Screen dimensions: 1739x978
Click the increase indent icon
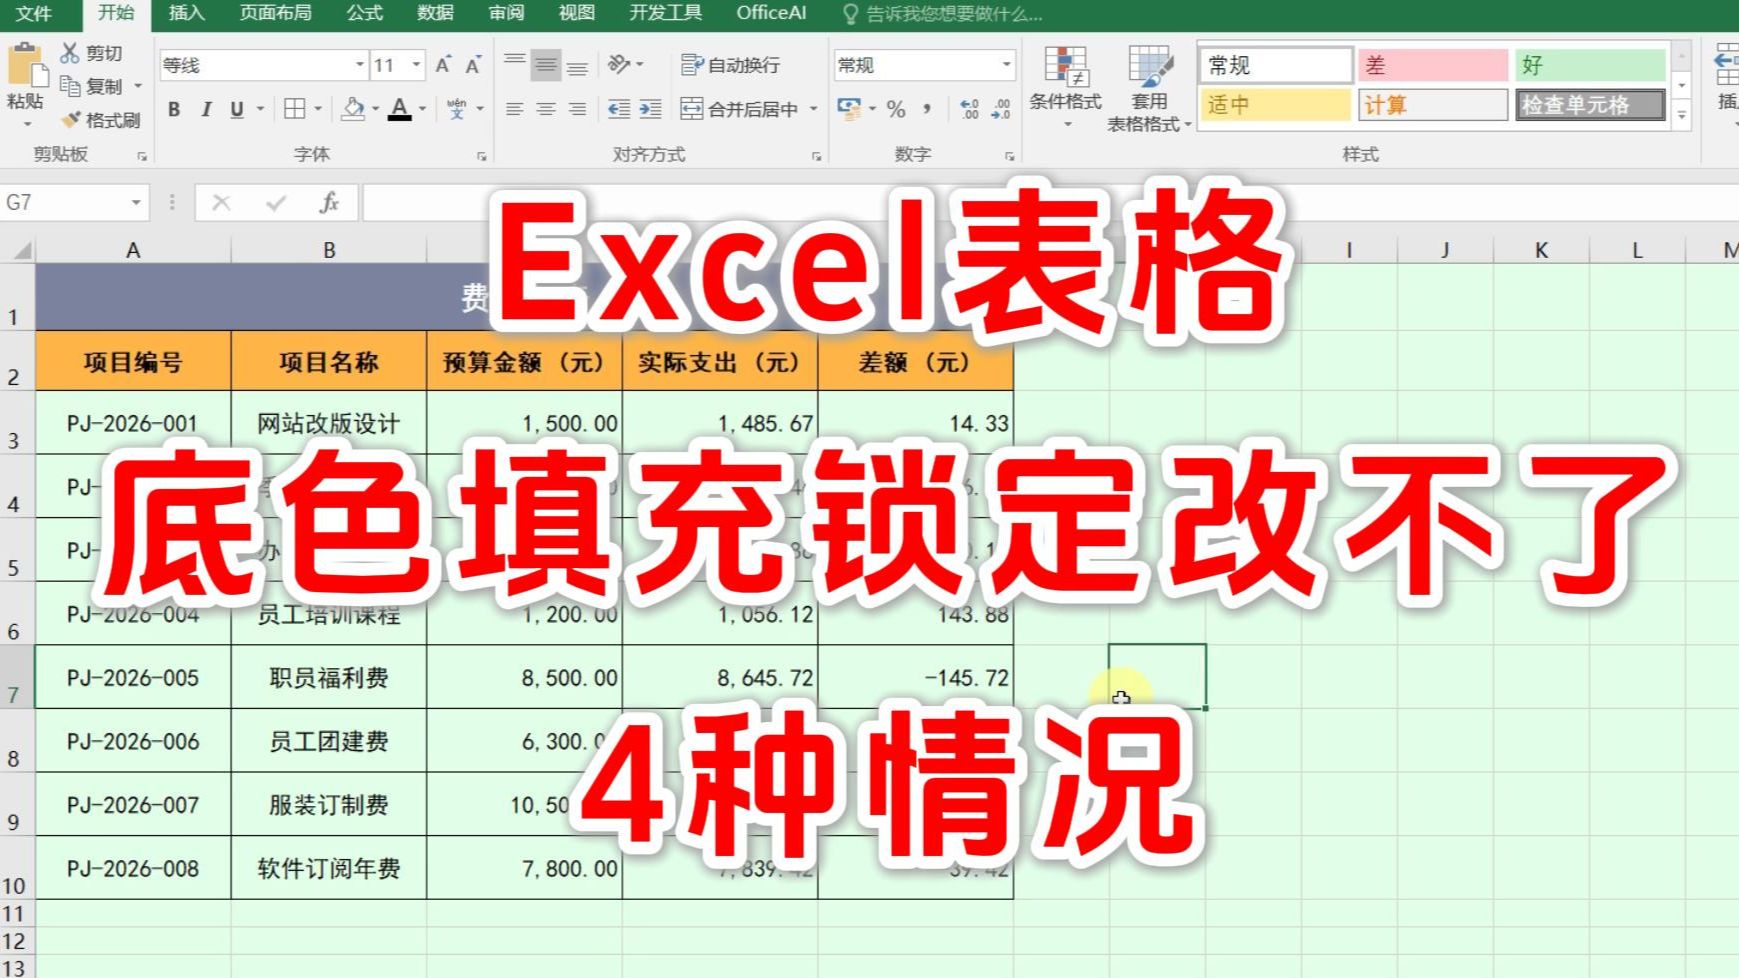(x=650, y=109)
